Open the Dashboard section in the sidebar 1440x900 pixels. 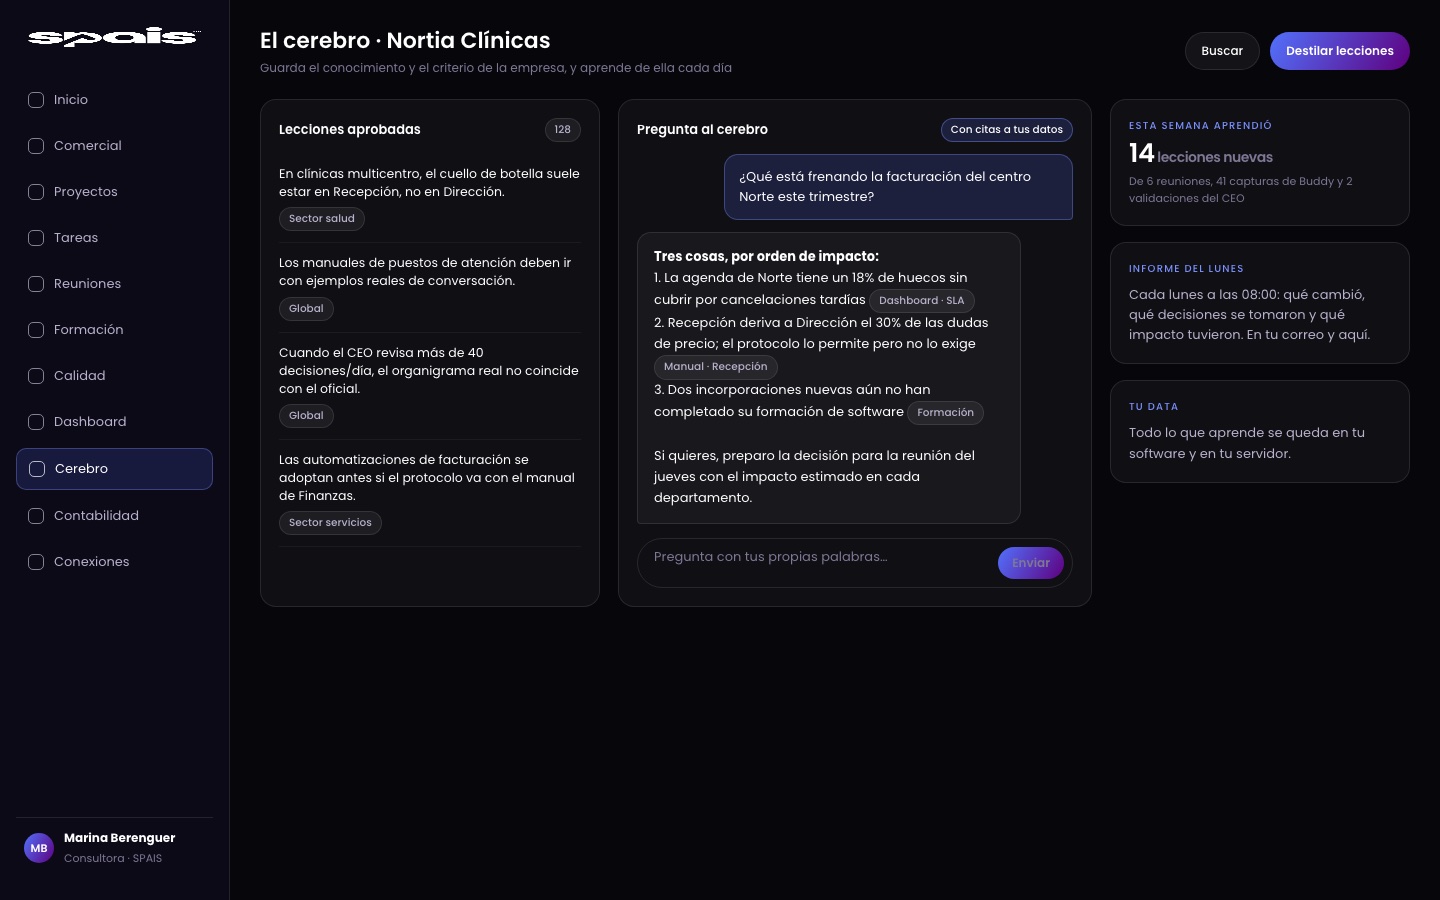(x=114, y=422)
